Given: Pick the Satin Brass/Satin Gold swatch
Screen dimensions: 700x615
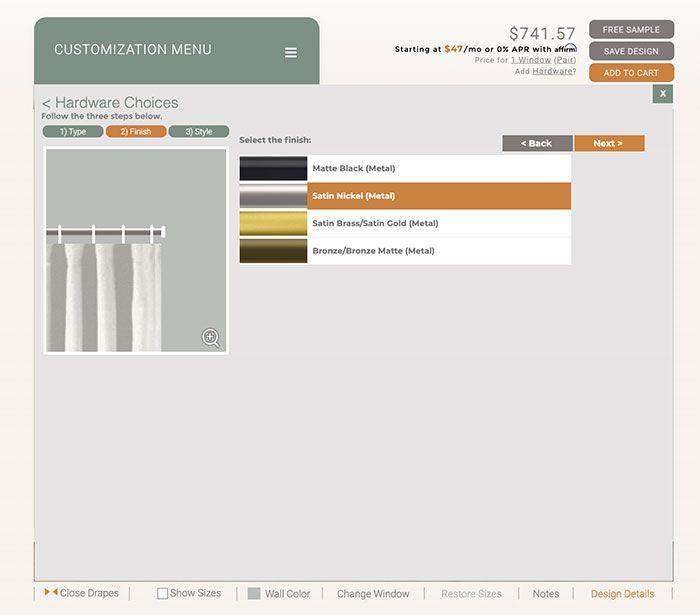Looking at the screenshot, I should click(273, 223).
